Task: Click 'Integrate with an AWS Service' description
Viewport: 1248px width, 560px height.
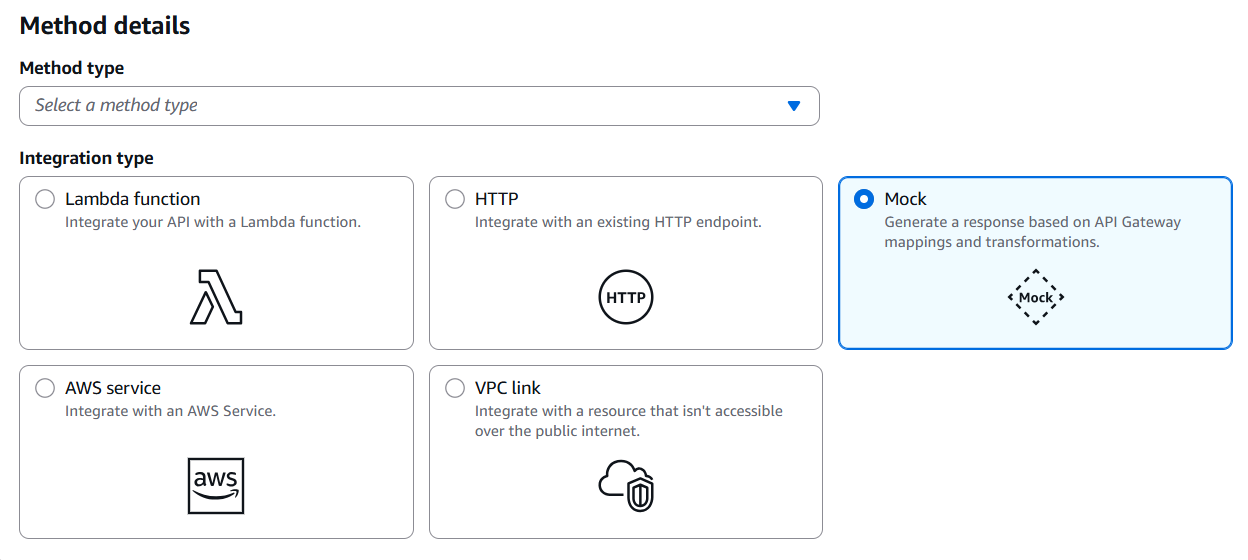Action: click(x=170, y=411)
